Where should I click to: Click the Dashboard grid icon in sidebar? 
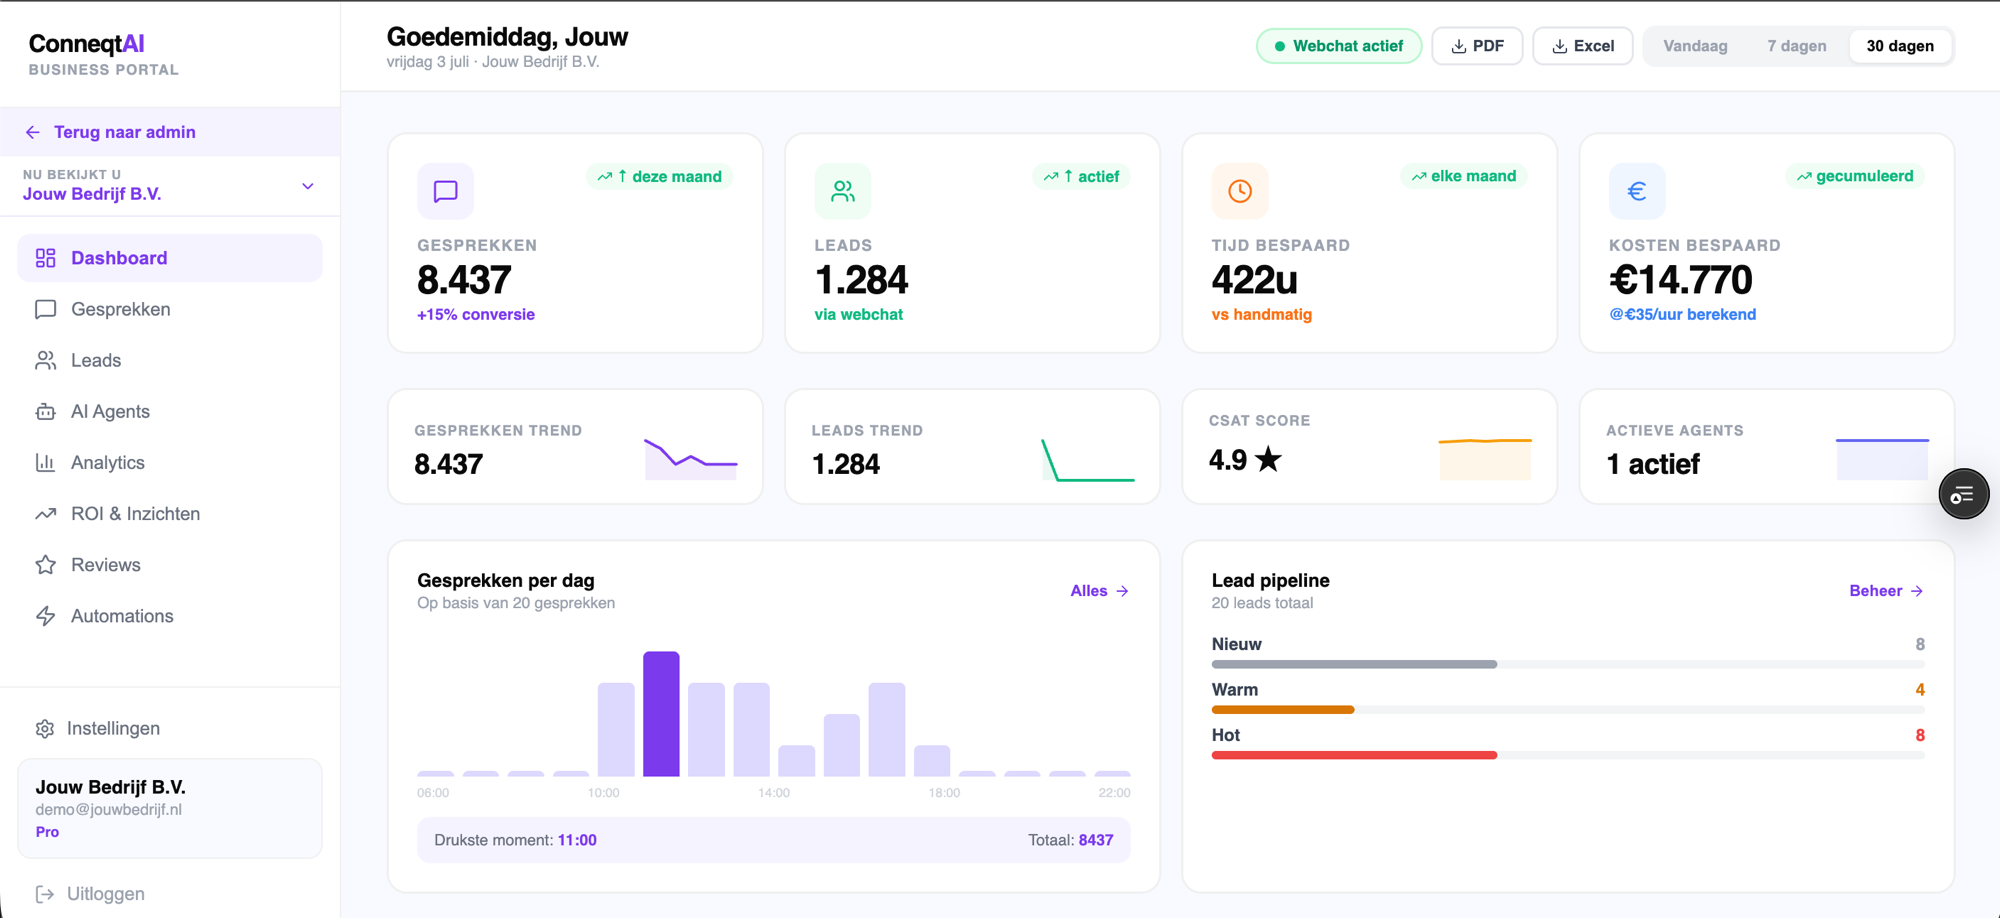(x=45, y=258)
